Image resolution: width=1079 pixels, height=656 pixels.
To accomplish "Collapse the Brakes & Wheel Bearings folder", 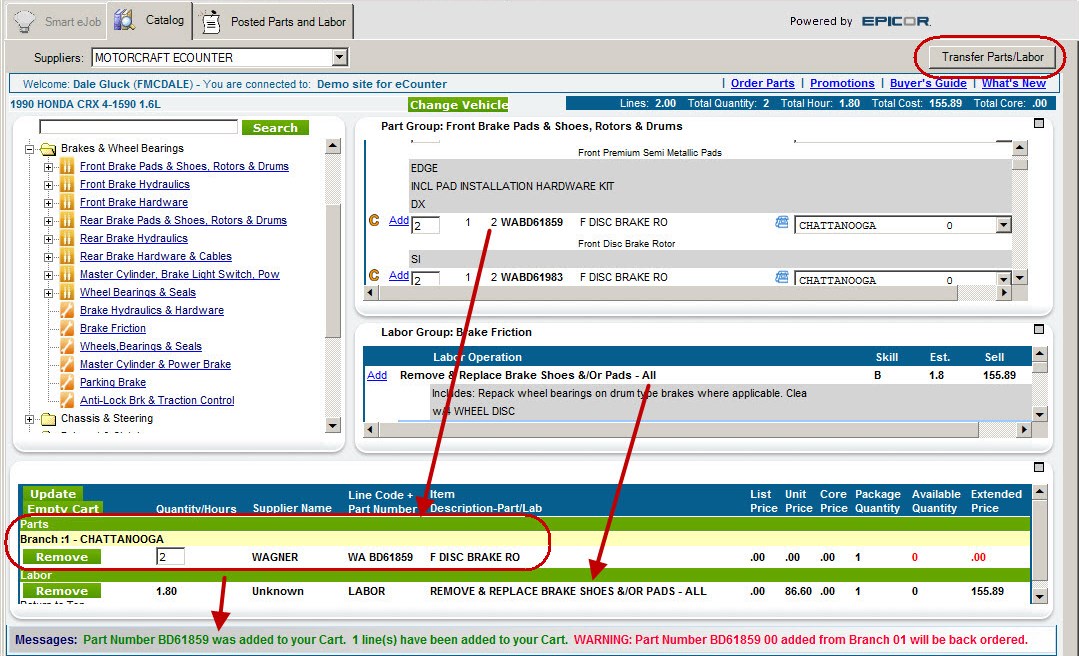I will (x=30, y=149).
